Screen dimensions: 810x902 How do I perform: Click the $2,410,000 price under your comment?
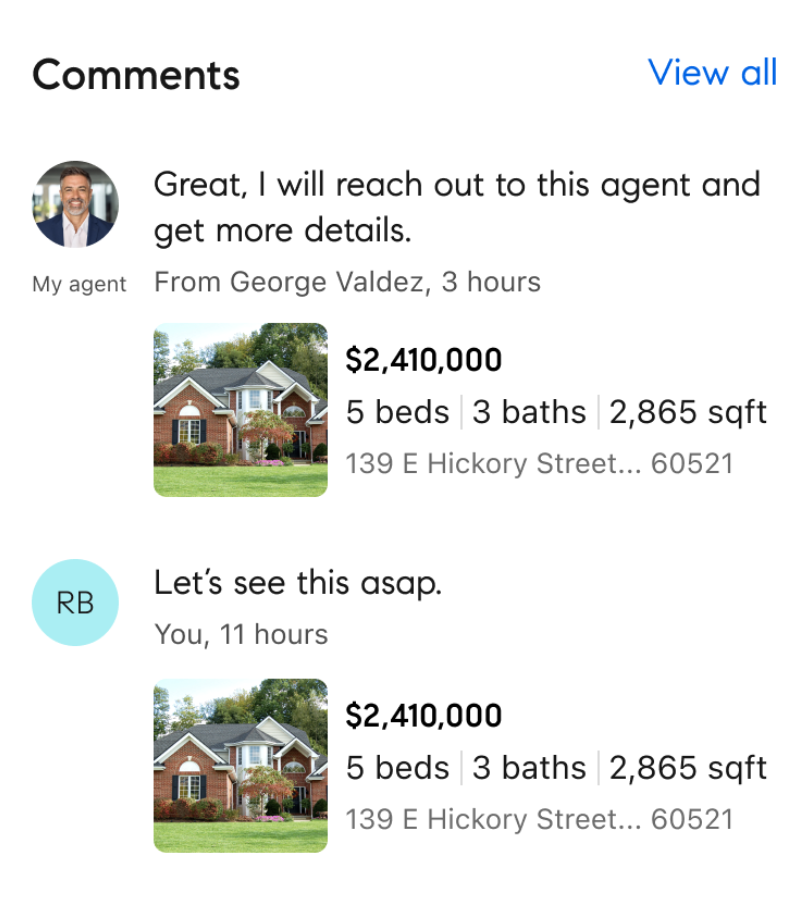[x=423, y=716]
